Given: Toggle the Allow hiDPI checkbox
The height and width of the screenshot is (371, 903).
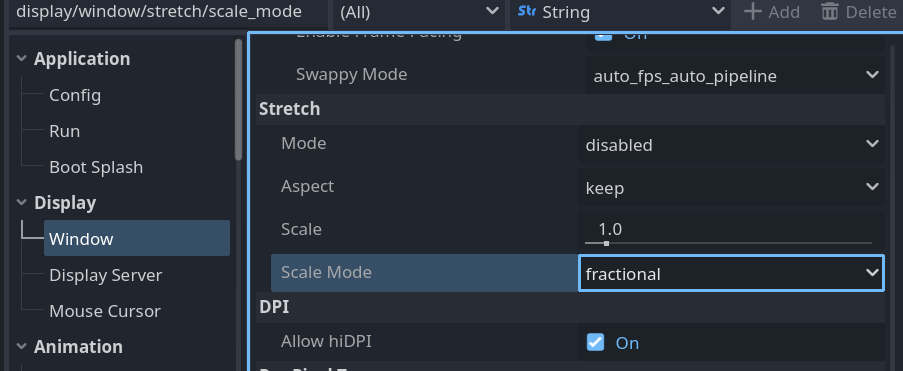Looking at the screenshot, I should [x=595, y=342].
